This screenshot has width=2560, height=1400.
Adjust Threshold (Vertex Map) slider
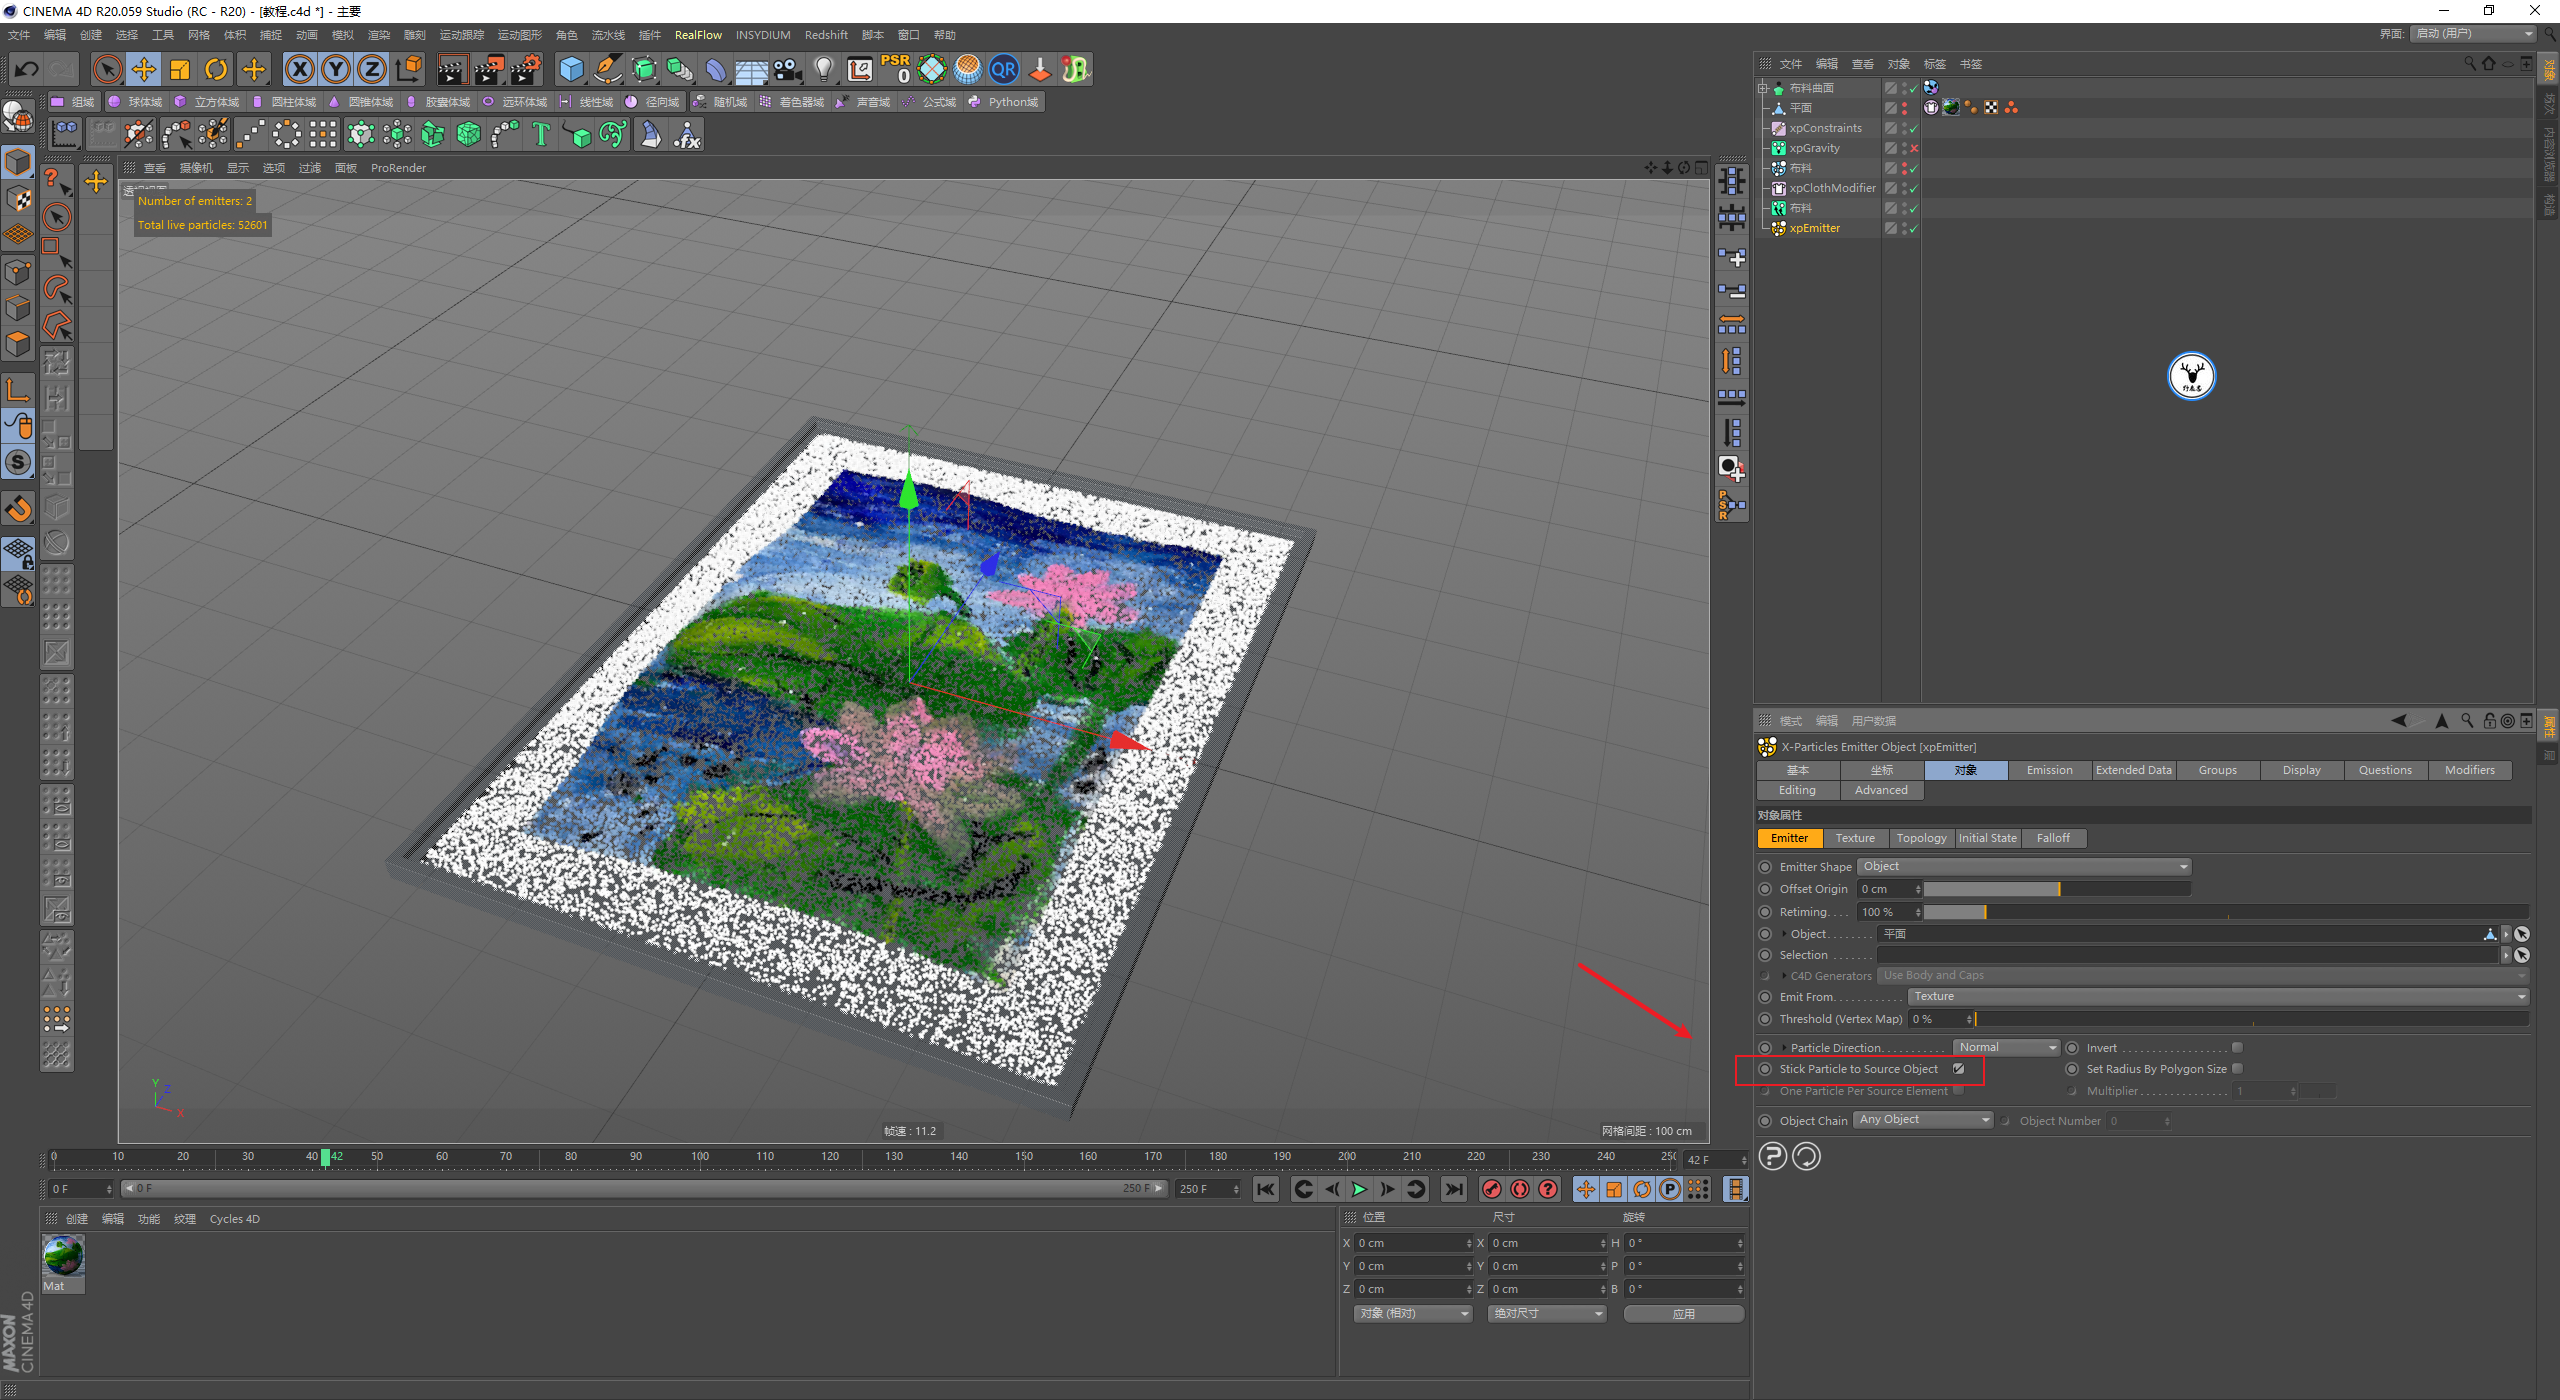[2252, 1019]
